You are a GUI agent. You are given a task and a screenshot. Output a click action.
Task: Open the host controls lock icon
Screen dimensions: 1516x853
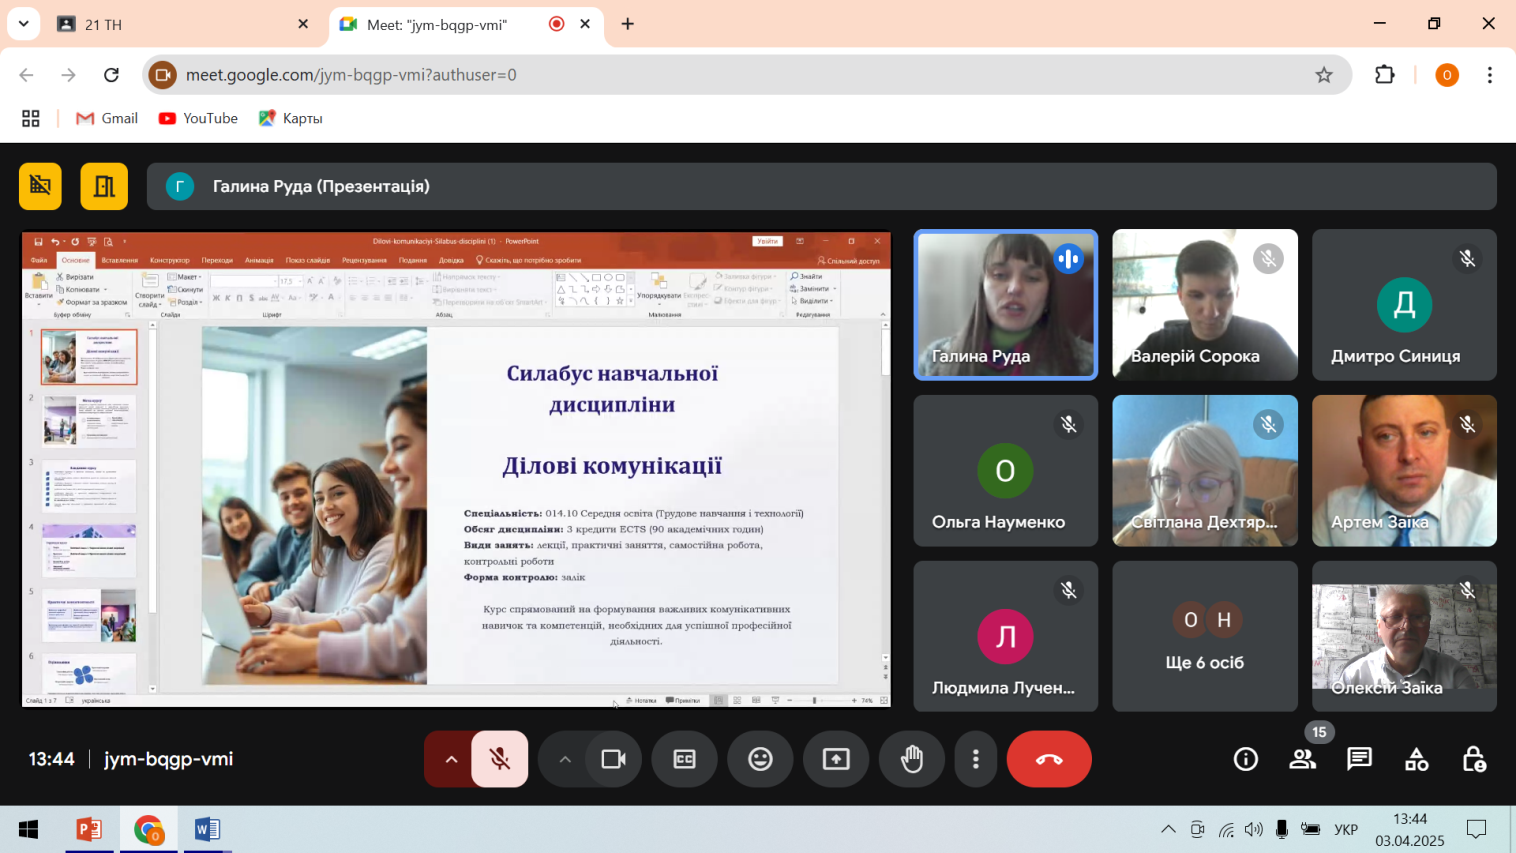[1473, 759]
